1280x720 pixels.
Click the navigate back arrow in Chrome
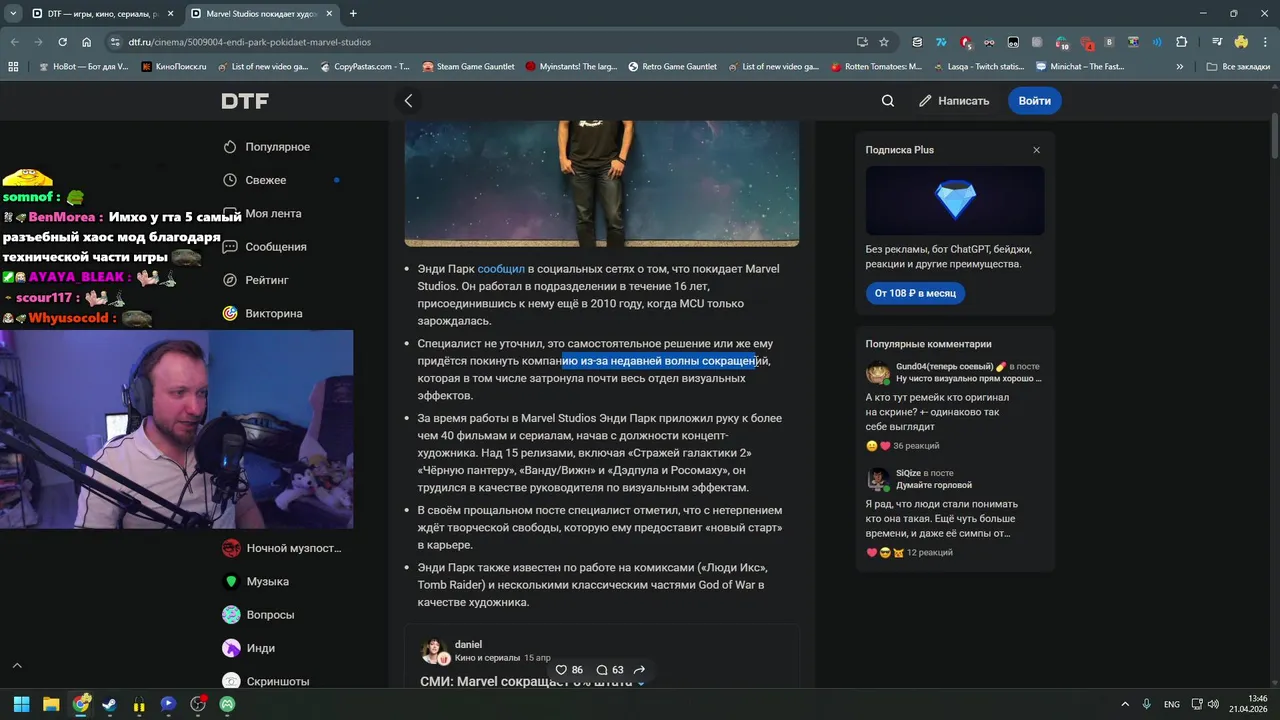14,42
